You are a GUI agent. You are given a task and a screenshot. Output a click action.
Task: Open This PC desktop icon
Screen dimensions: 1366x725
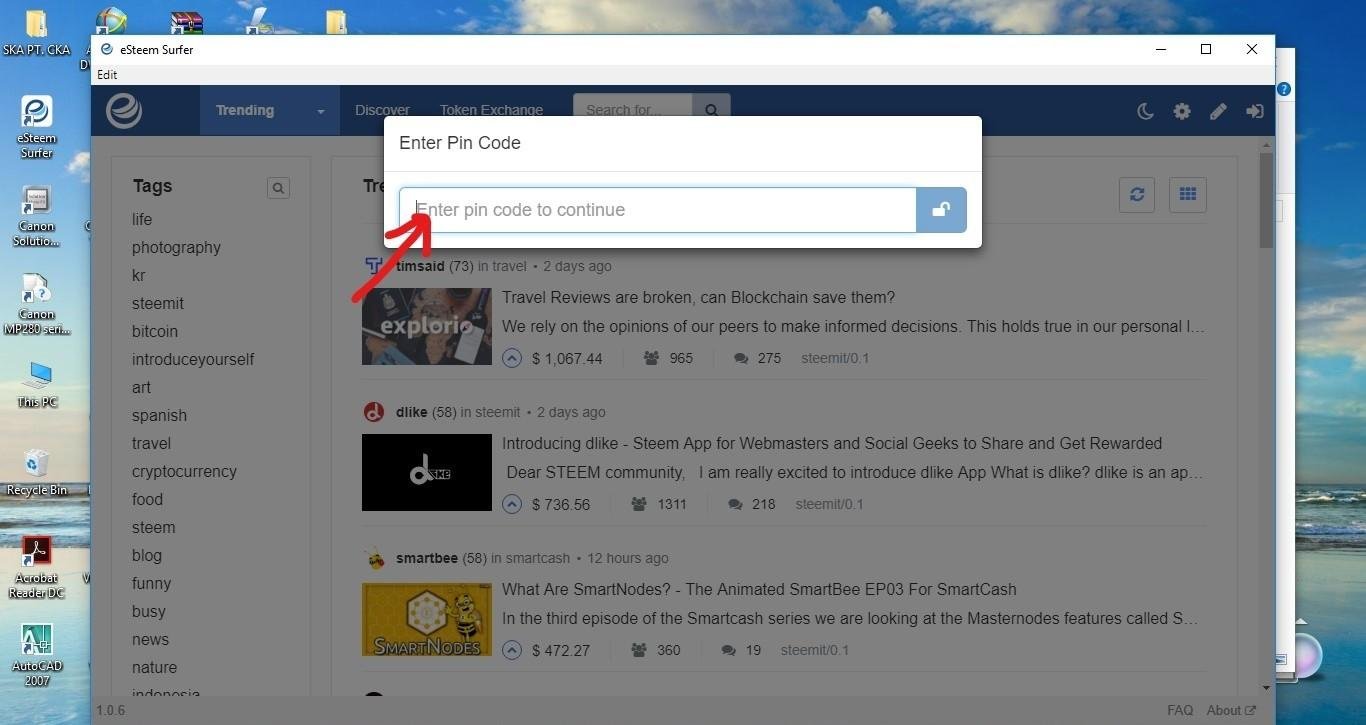point(37,384)
